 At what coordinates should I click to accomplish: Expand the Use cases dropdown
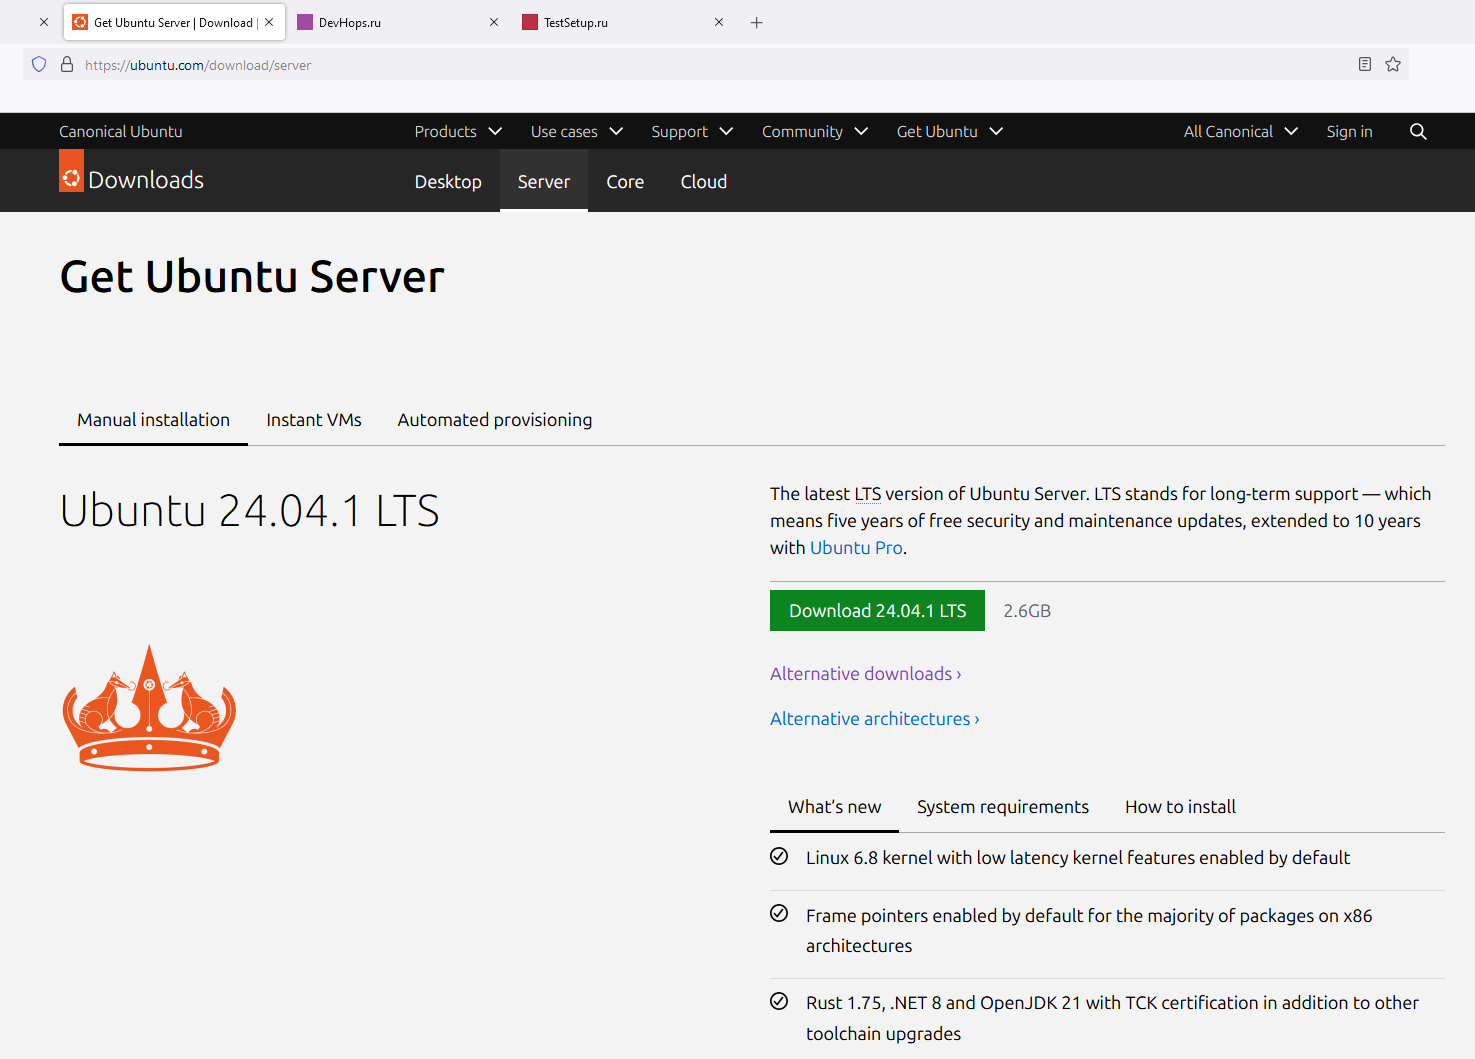click(577, 132)
